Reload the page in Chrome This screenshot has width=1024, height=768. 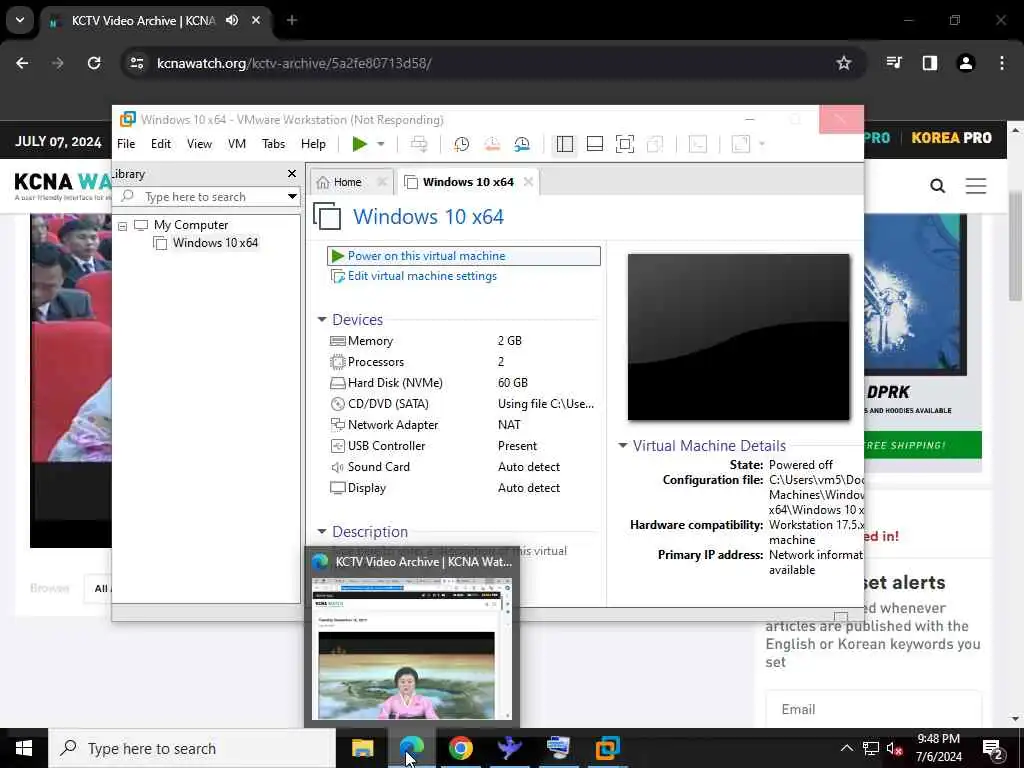click(x=94, y=63)
